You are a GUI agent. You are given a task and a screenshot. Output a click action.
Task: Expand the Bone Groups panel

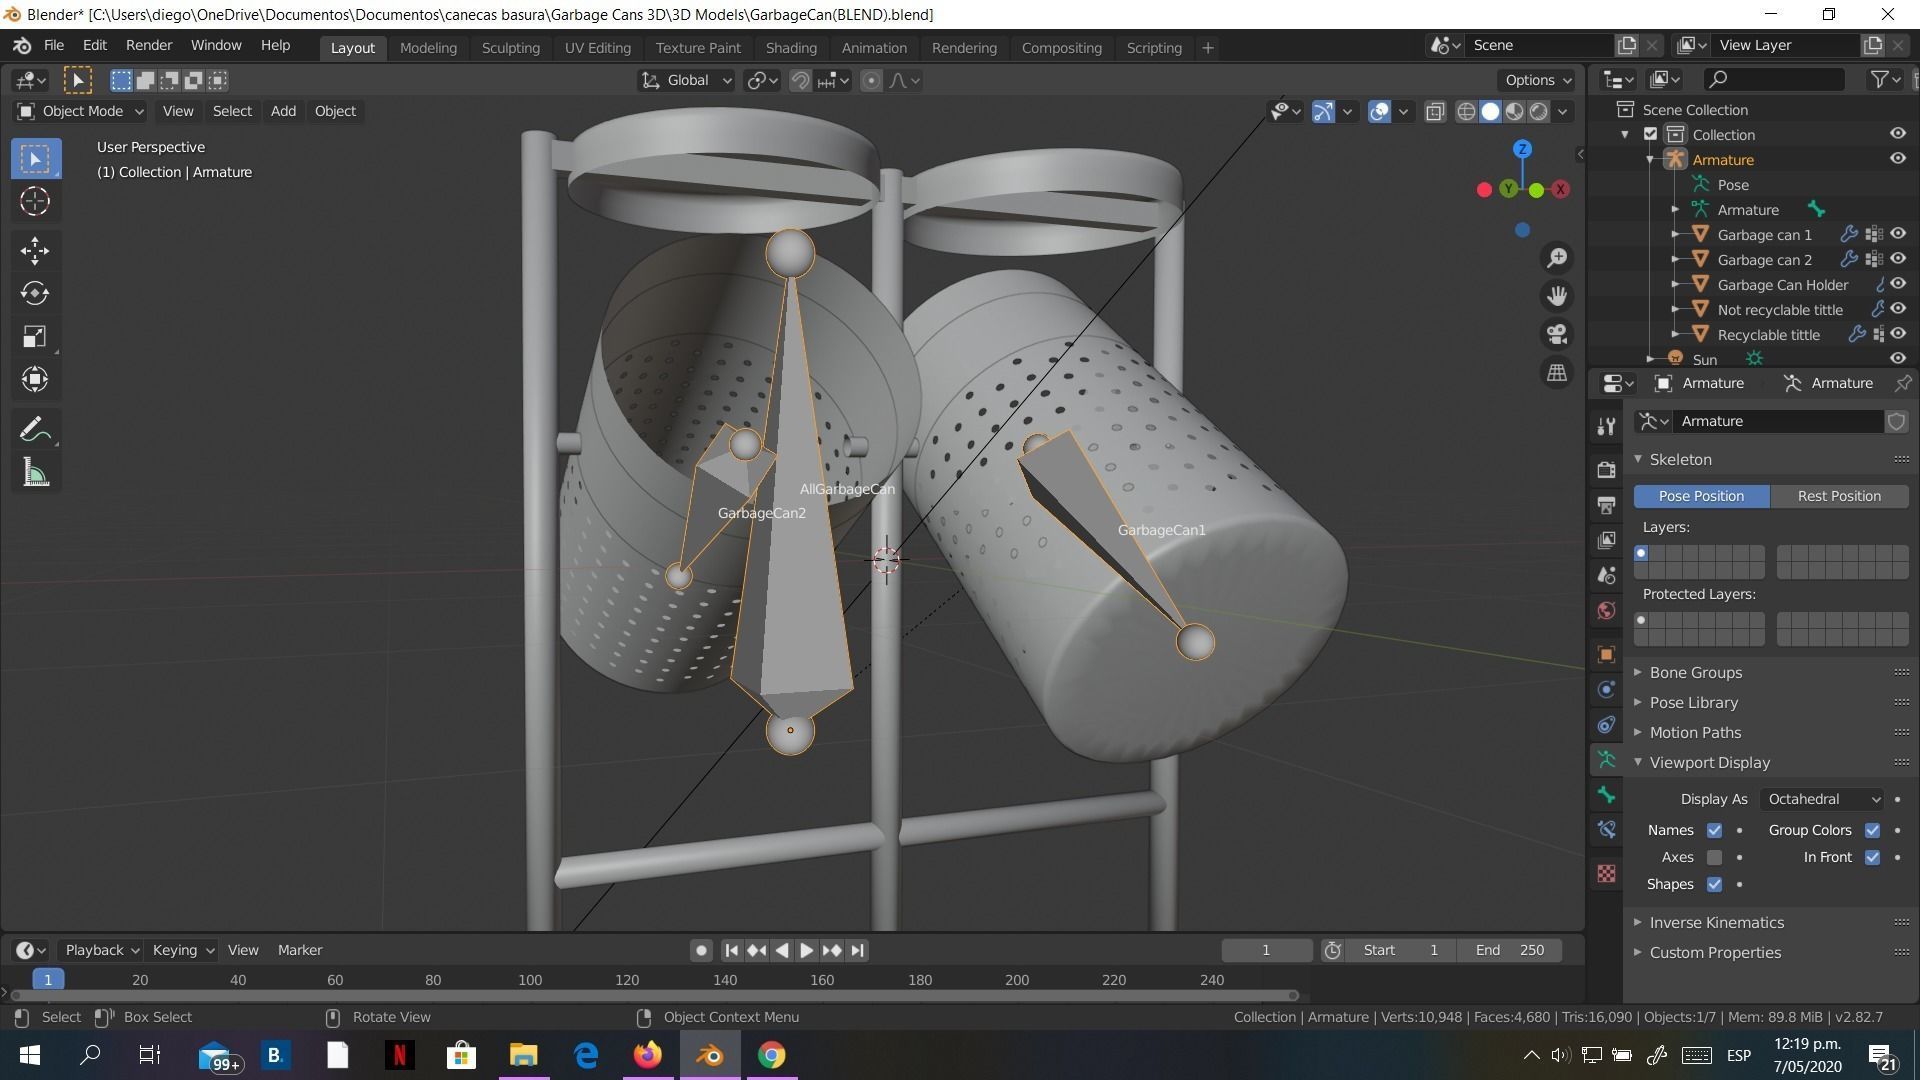coord(1695,672)
